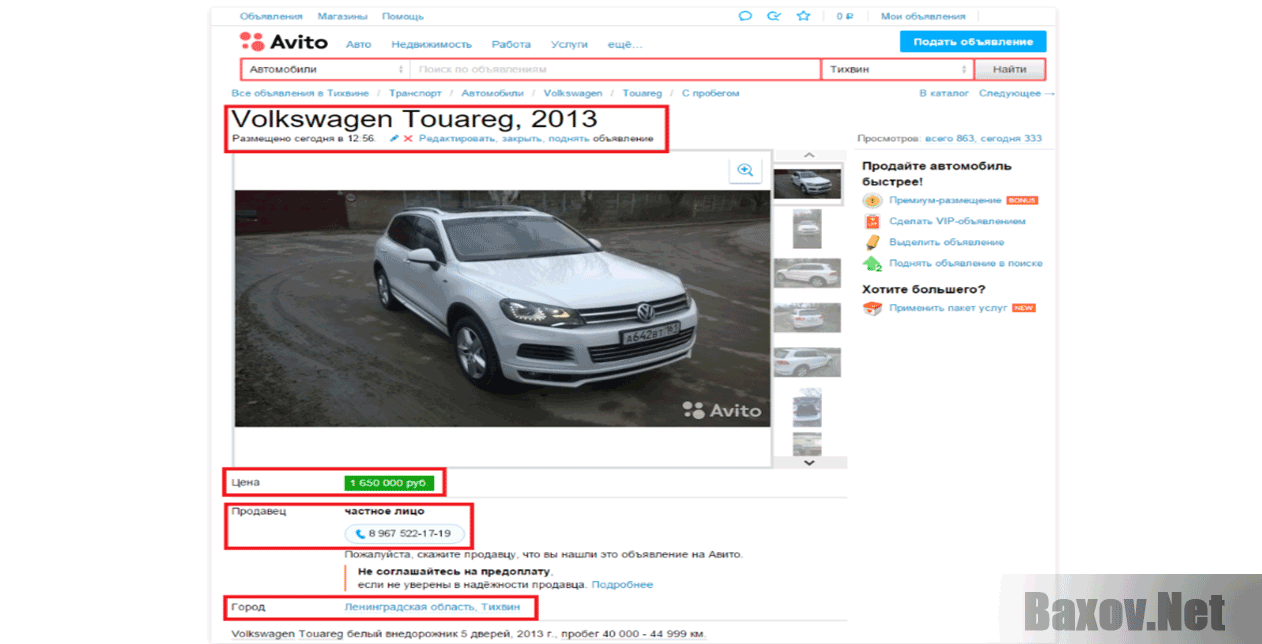Click Поднять объявление в поиске link
The width and height of the screenshot is (1262, 644).
pyautogui.click(x=966, y=264)
